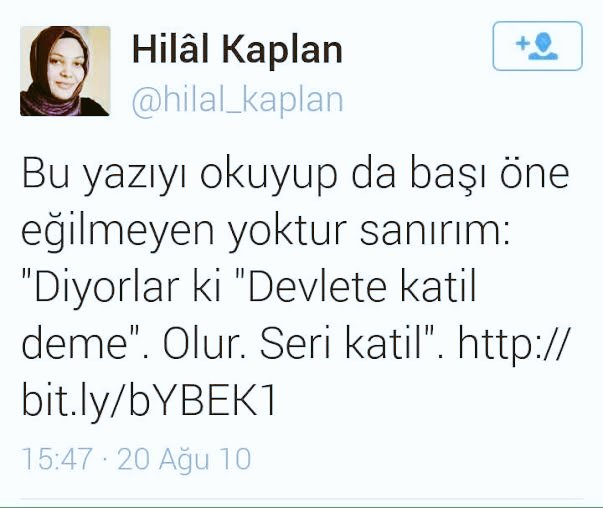Viewport: 603px width, 508px height.
Task: Click the surname 'Kaplan' in the header
Action: (x=283, y=50)
